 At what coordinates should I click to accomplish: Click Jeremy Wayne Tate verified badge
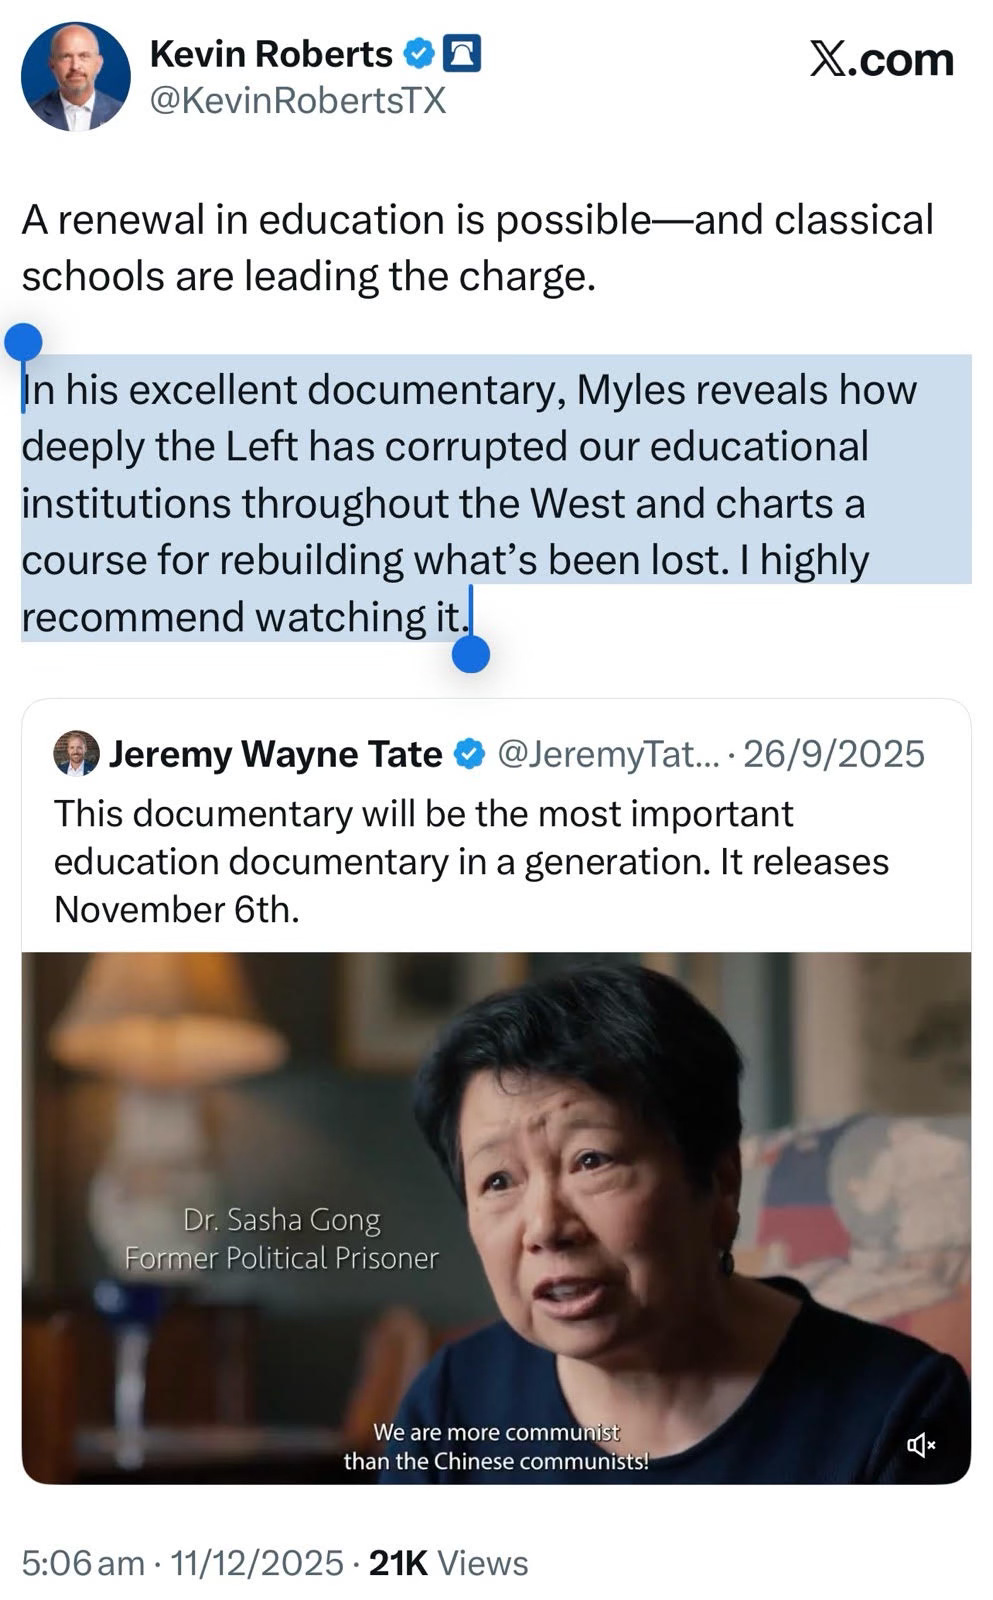click(x=469, y=754)
